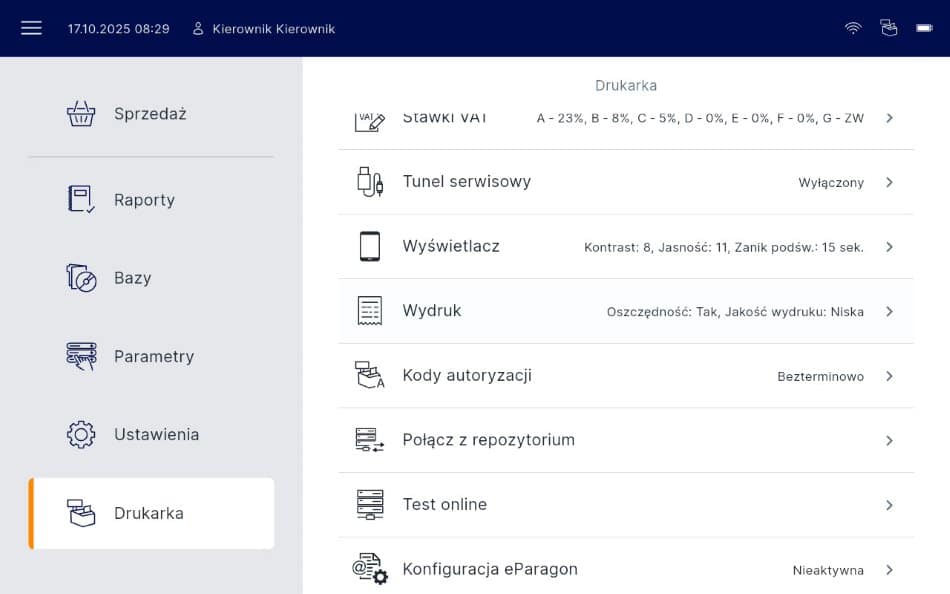
Task: Click the Kody autoryzacji icon
Action: pos(370,376)
